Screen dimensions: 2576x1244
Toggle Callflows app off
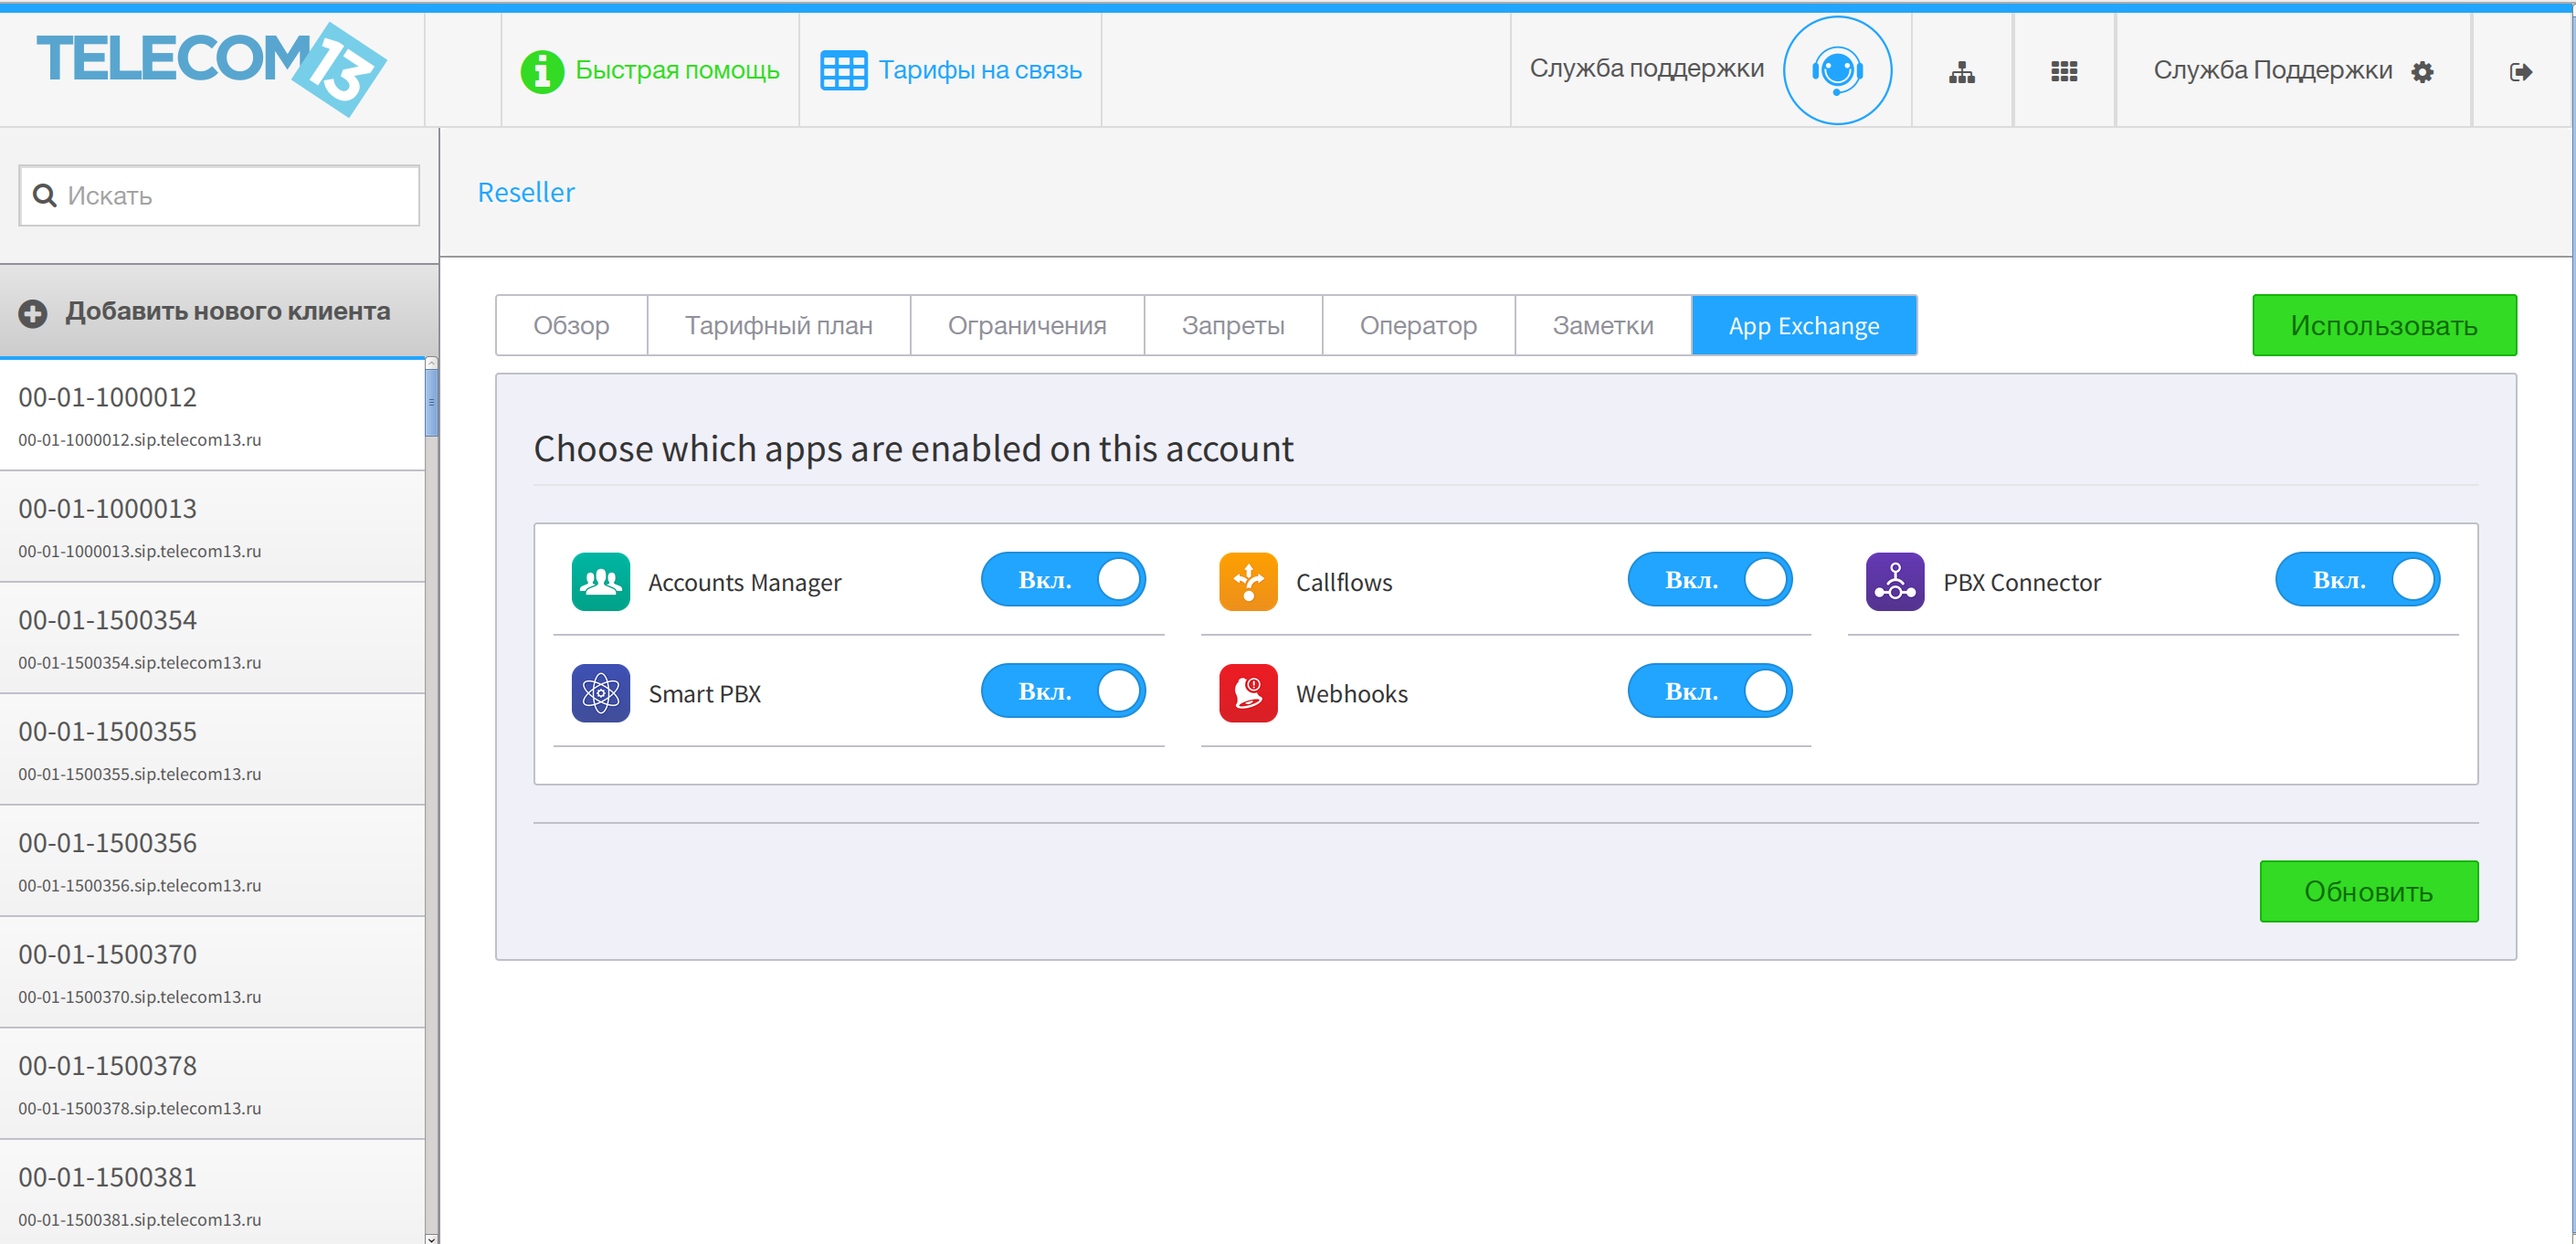click(1710, 580)
